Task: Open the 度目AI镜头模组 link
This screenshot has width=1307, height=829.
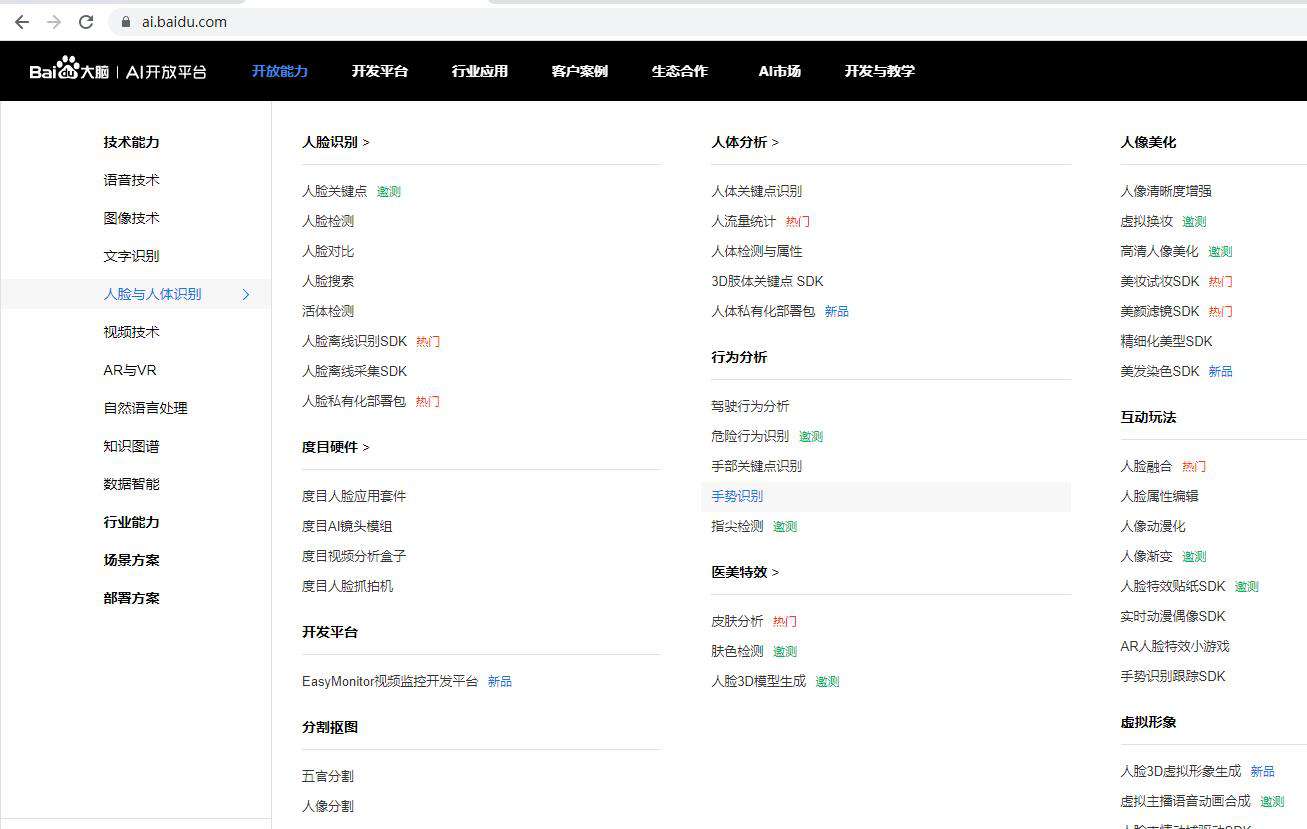Action: coord(347,526)
